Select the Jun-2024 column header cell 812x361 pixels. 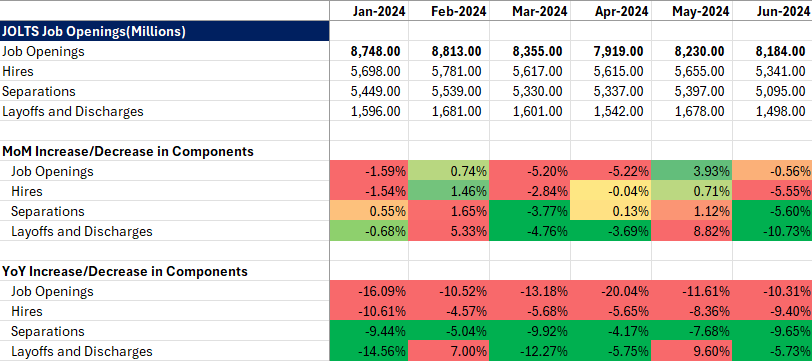click(772, 11)
